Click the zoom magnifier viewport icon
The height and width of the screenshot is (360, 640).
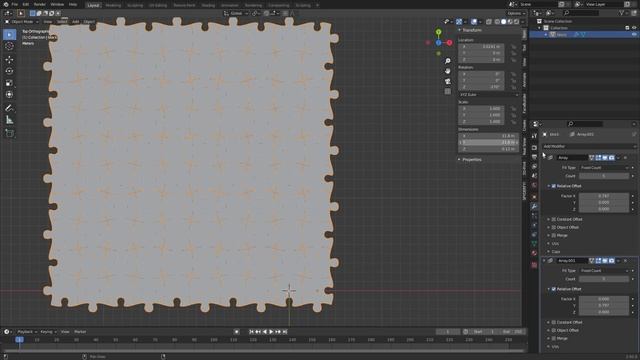pos(448,61)
